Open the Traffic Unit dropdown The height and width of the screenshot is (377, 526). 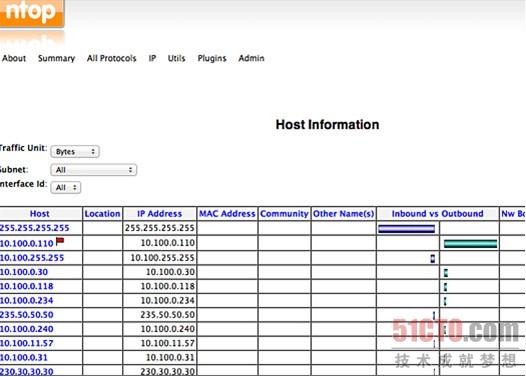click(x=75, y=152)
